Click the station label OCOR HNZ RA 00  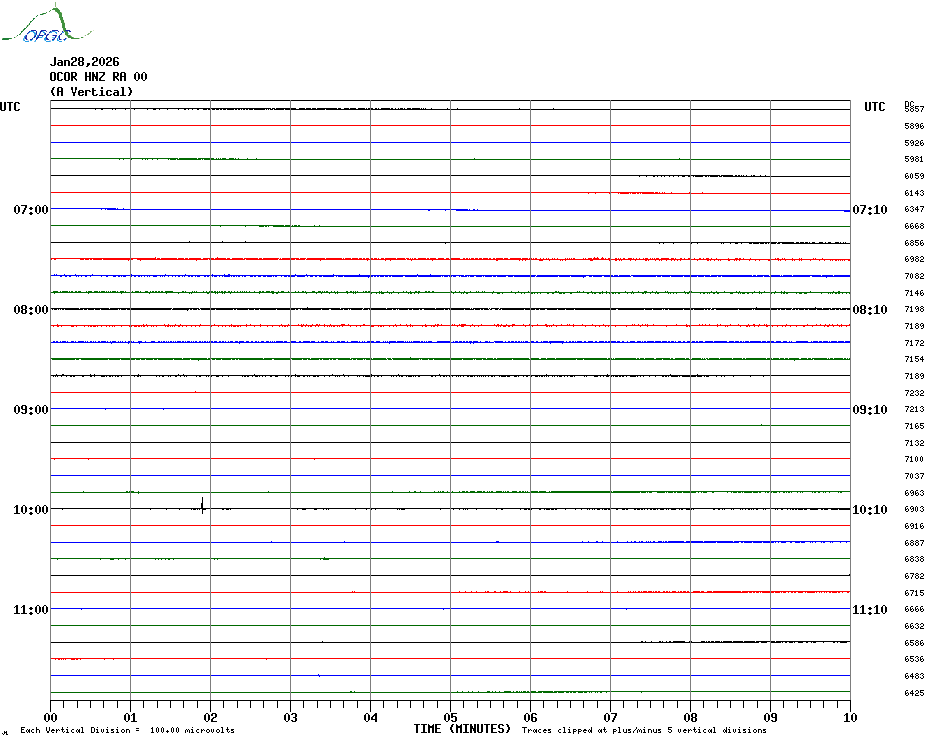pos(98,77)
